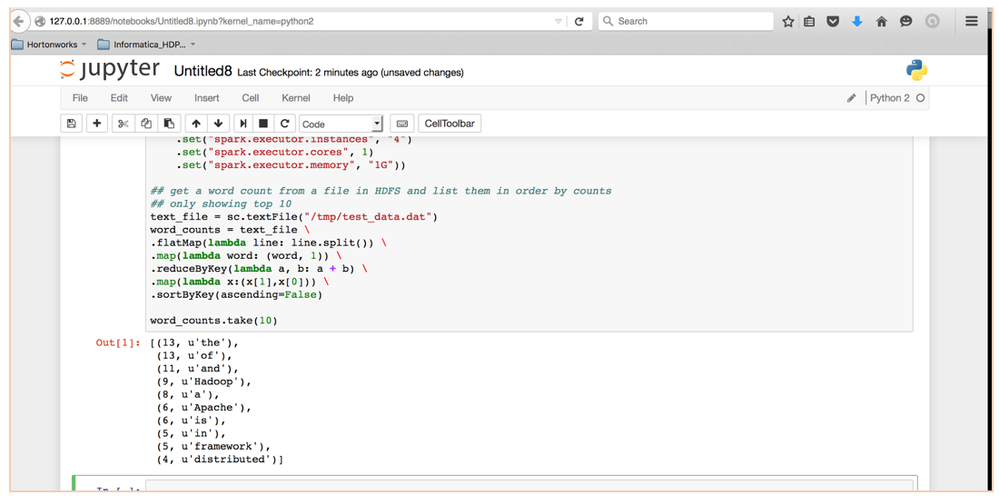The height and width of the screenshot is (496, 999).
Task: Save the notebook with the floppy disk icon
Action: [x=71, y=124]
